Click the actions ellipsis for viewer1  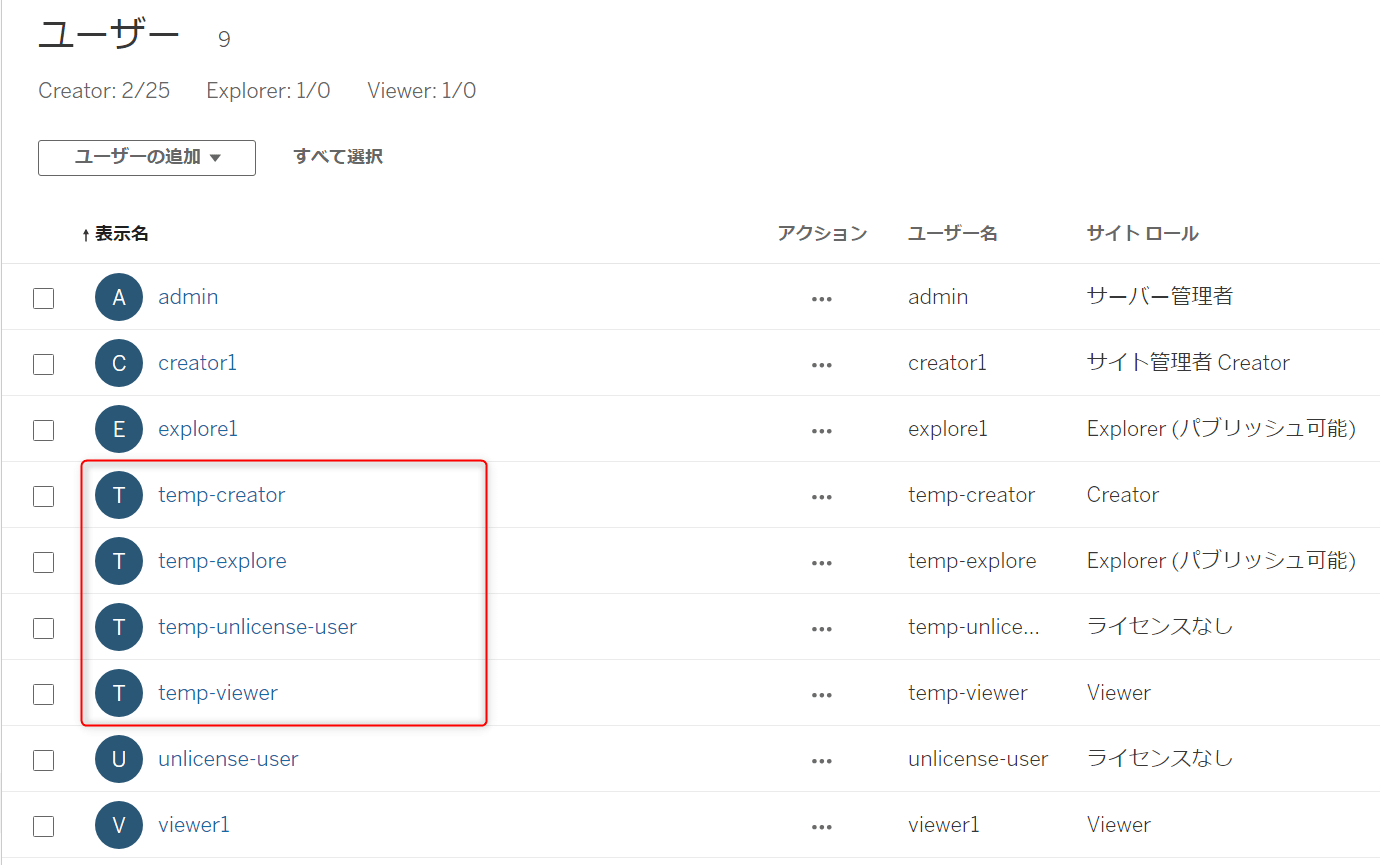pyautogui.click(x=821, y=825)
